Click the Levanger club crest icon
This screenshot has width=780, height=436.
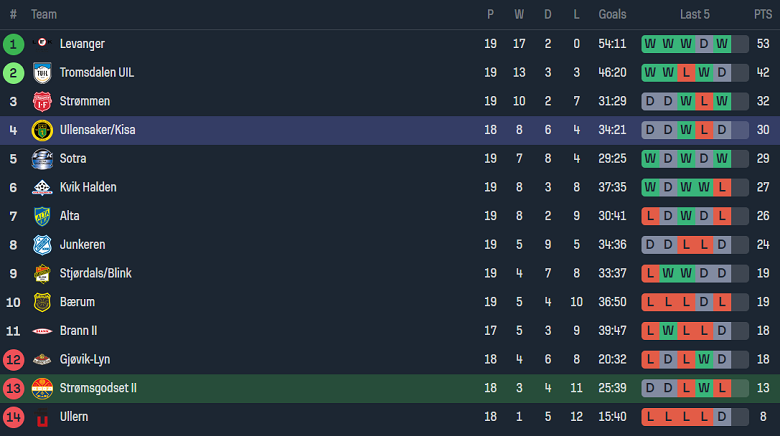pyautogui.click(x=42, y=44)
